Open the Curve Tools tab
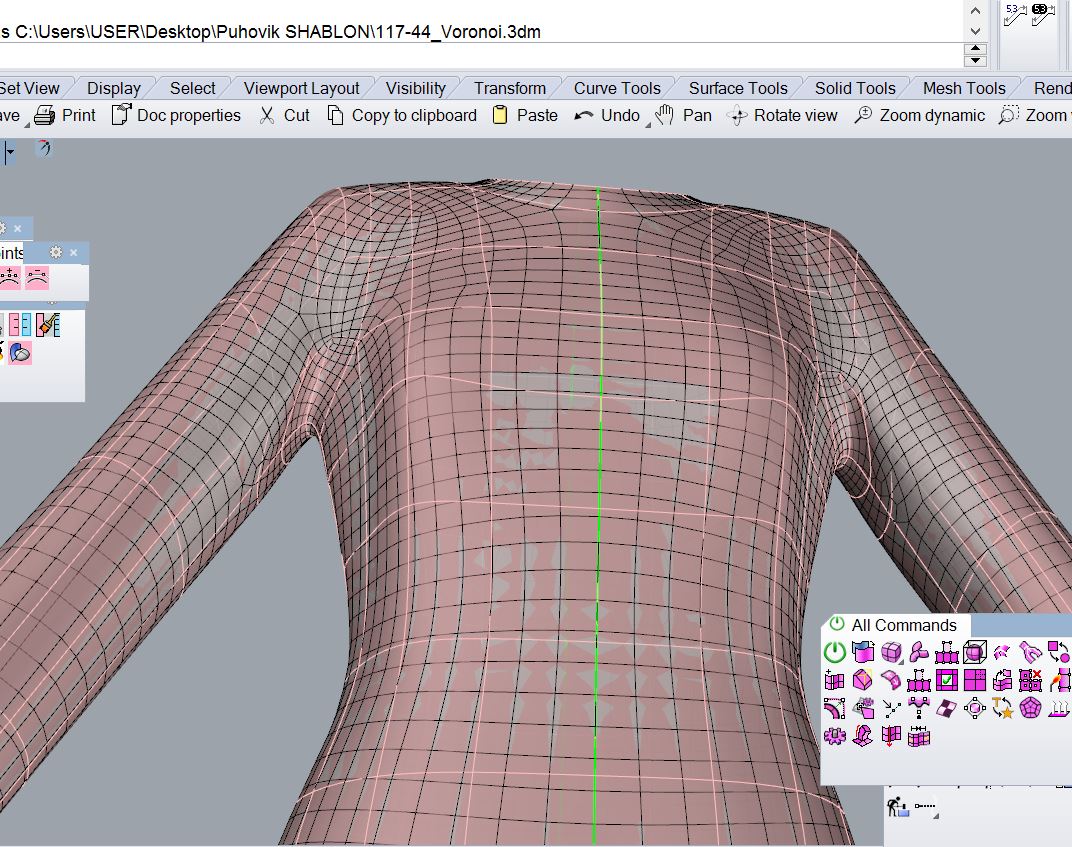This screenshot has width=1072, height=847. pos(616,88)
